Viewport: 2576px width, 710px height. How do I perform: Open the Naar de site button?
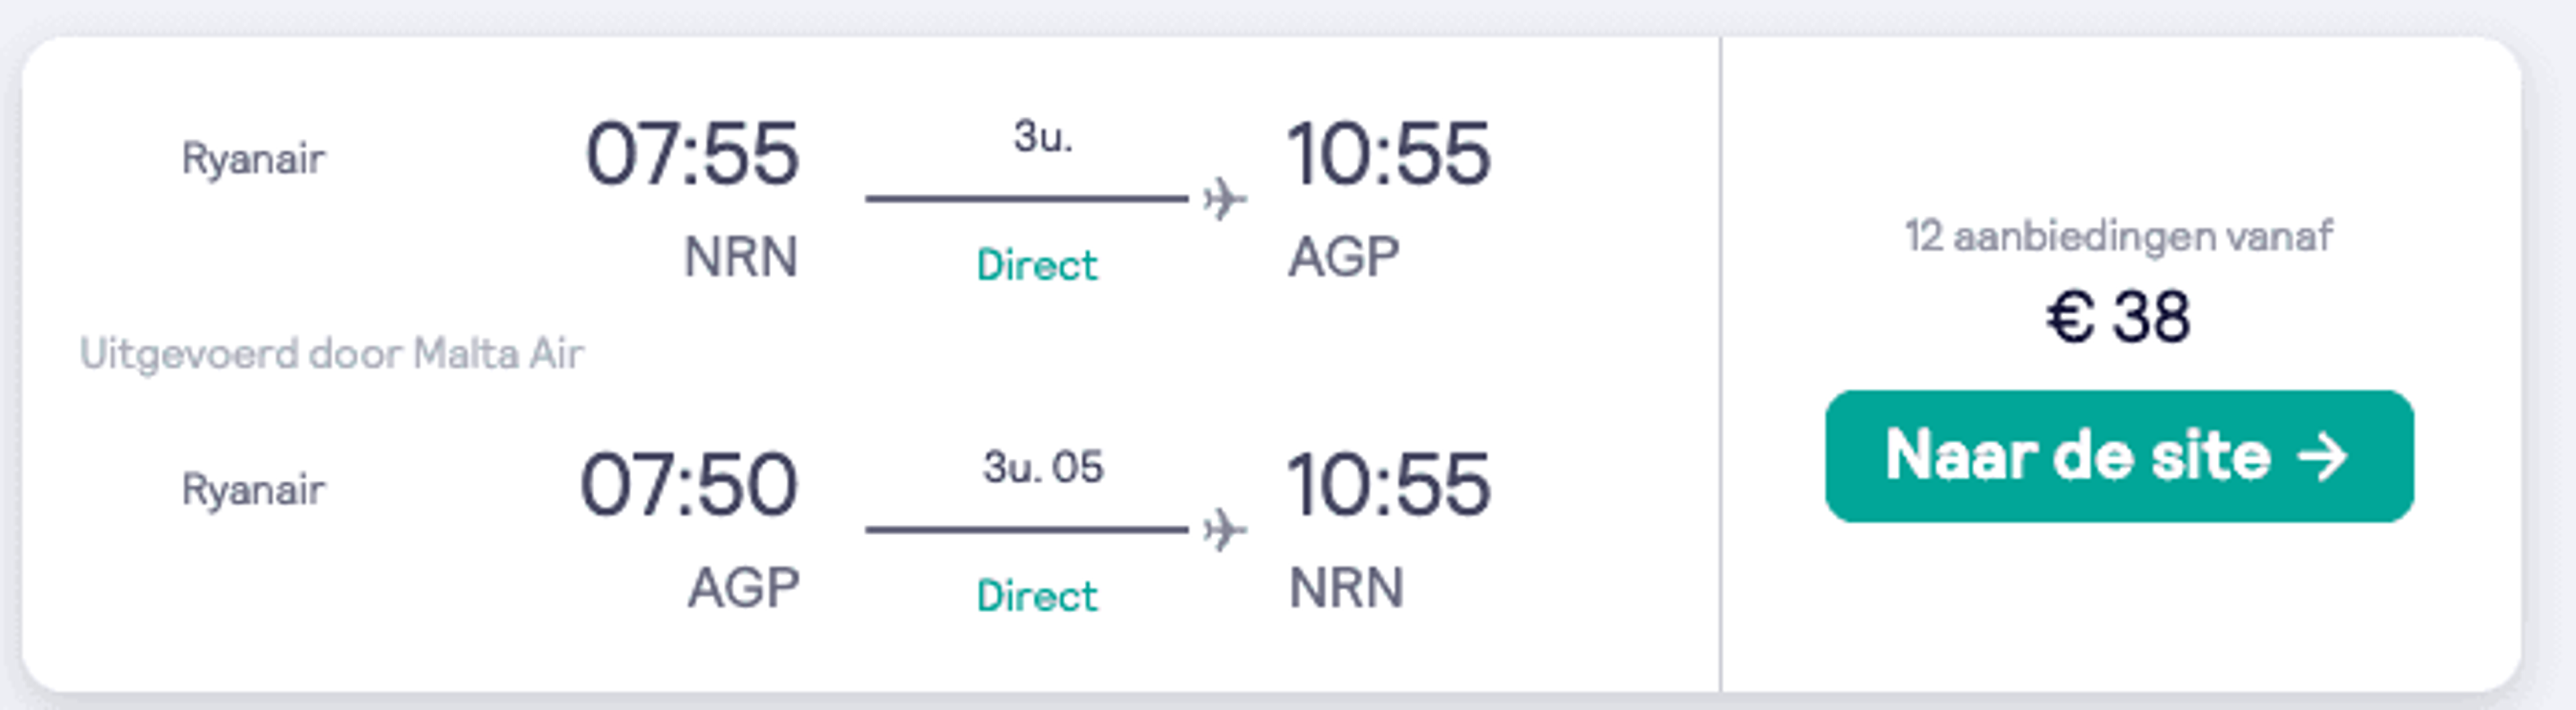[2119, 456]
